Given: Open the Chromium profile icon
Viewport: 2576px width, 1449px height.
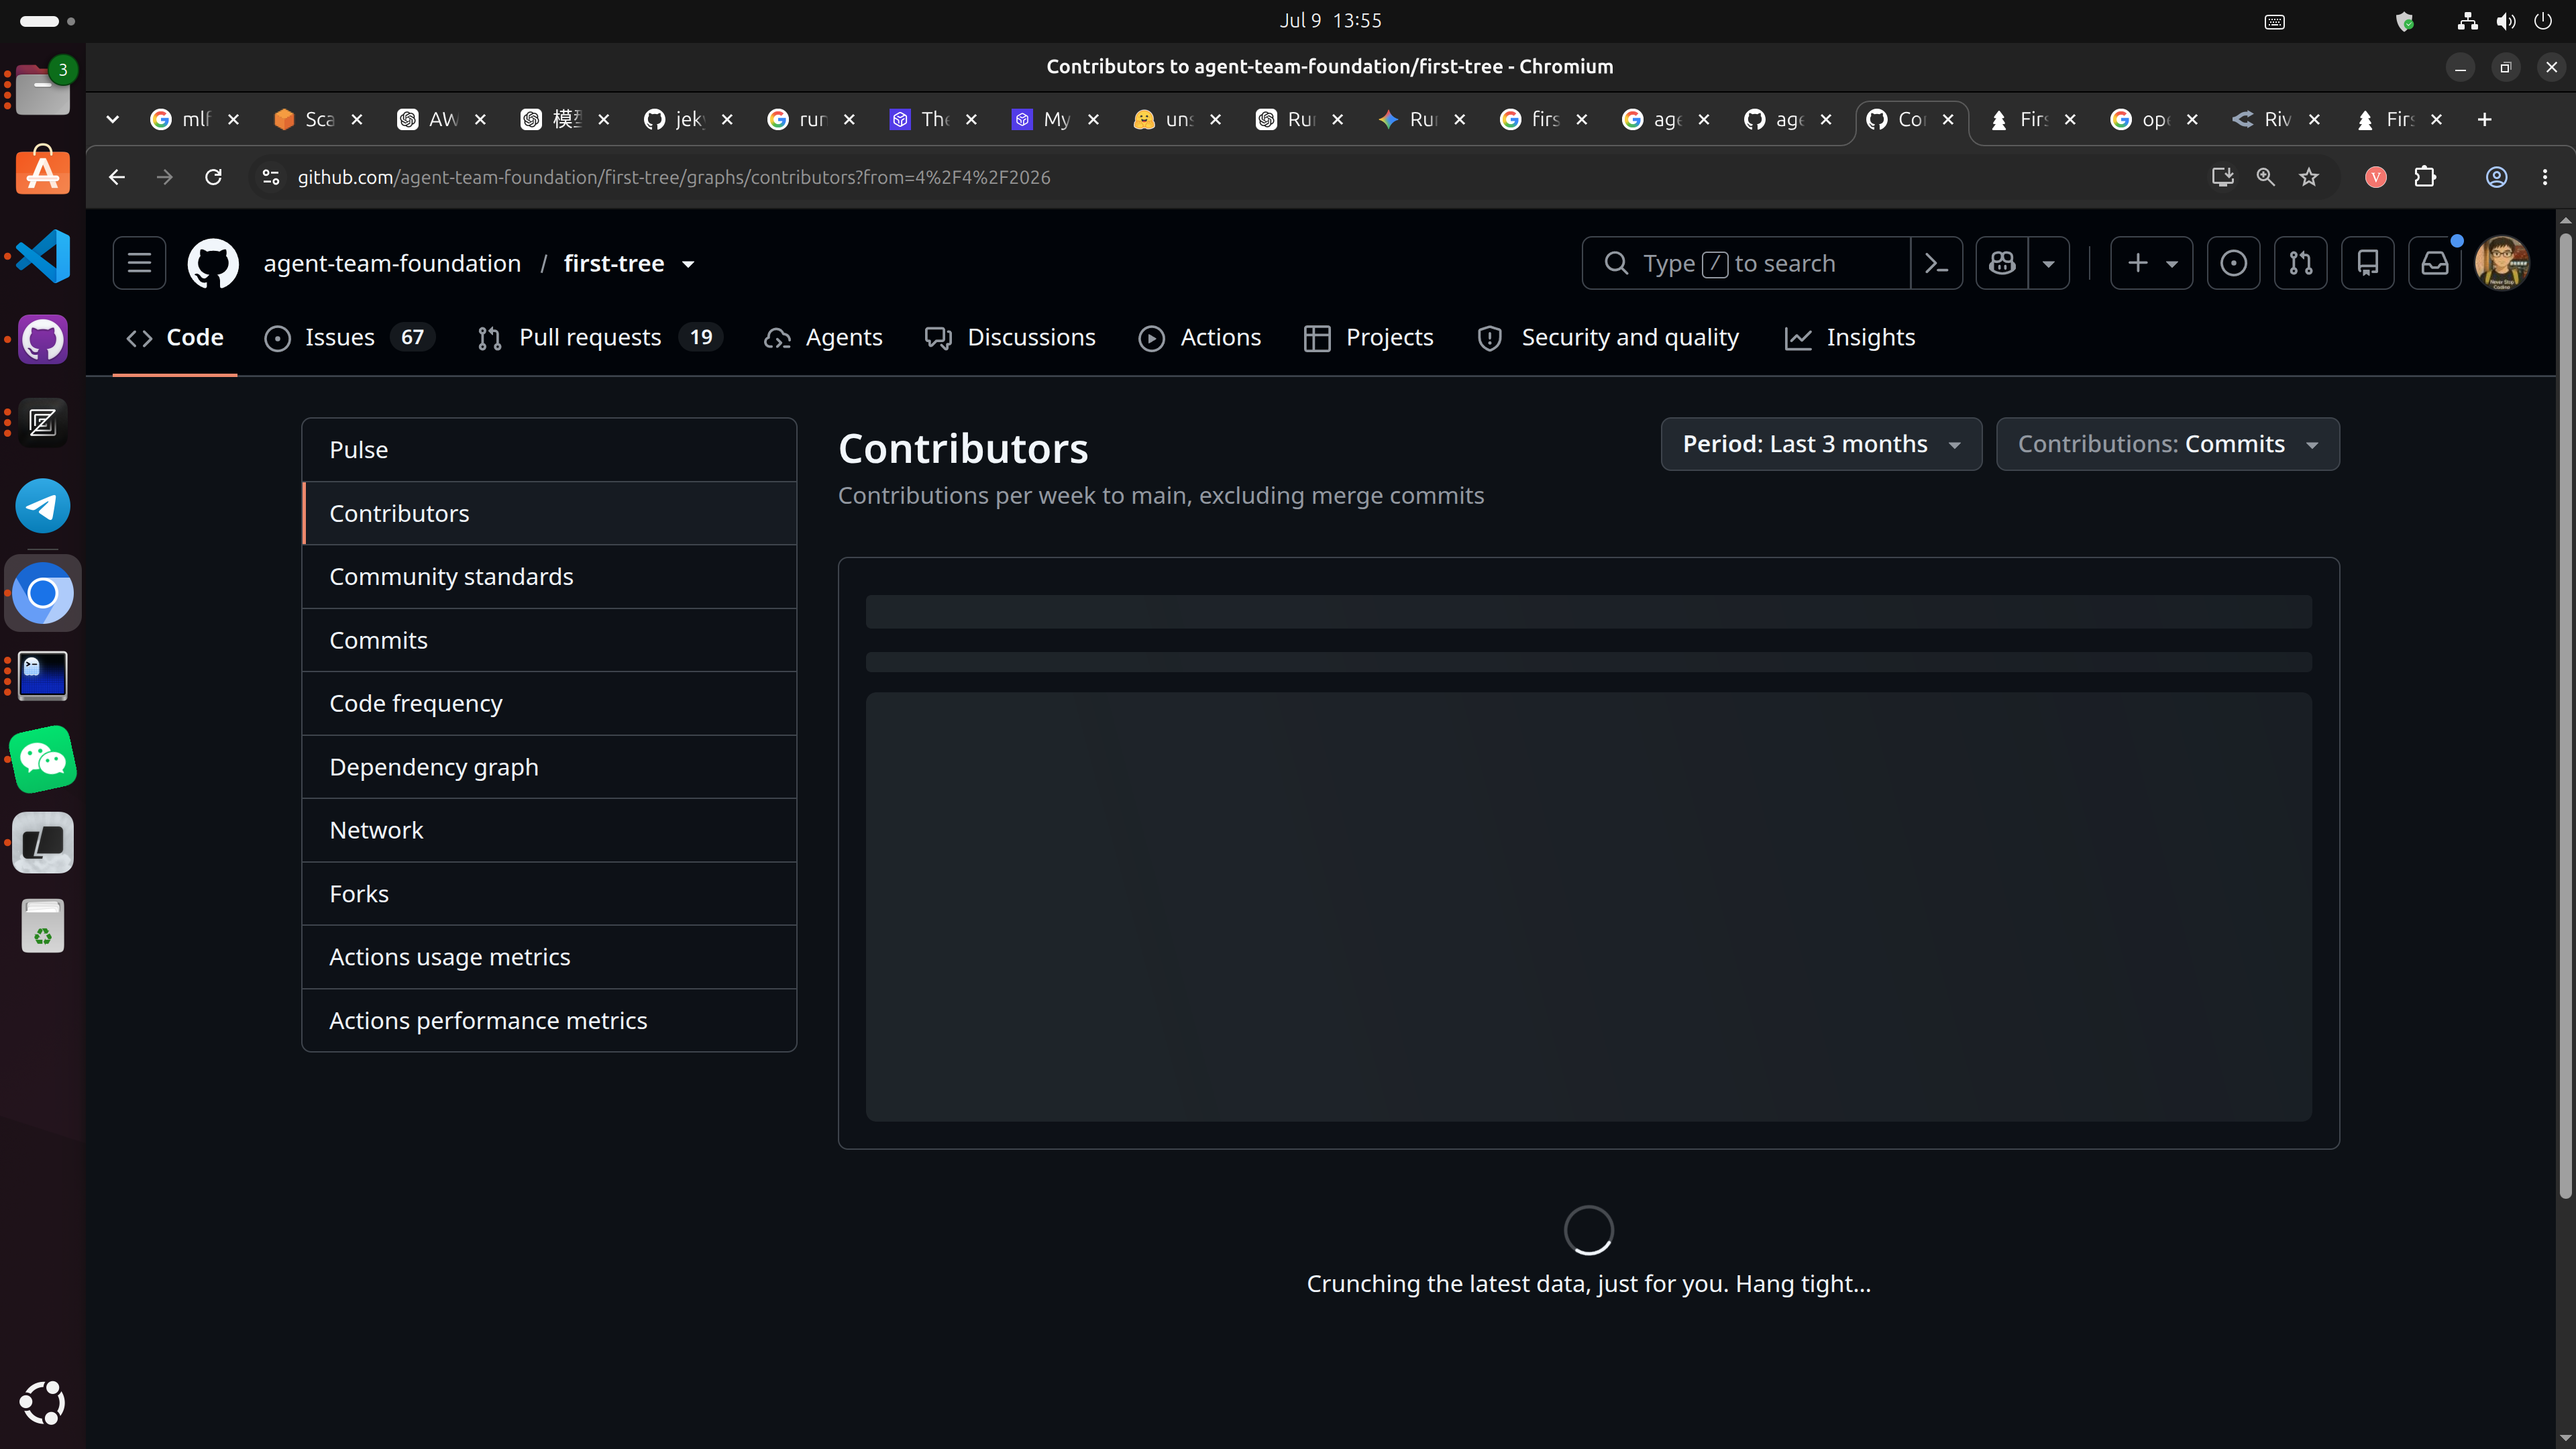Looking at the screenshot, I should pyautogui.click(x=2496, y=177).
